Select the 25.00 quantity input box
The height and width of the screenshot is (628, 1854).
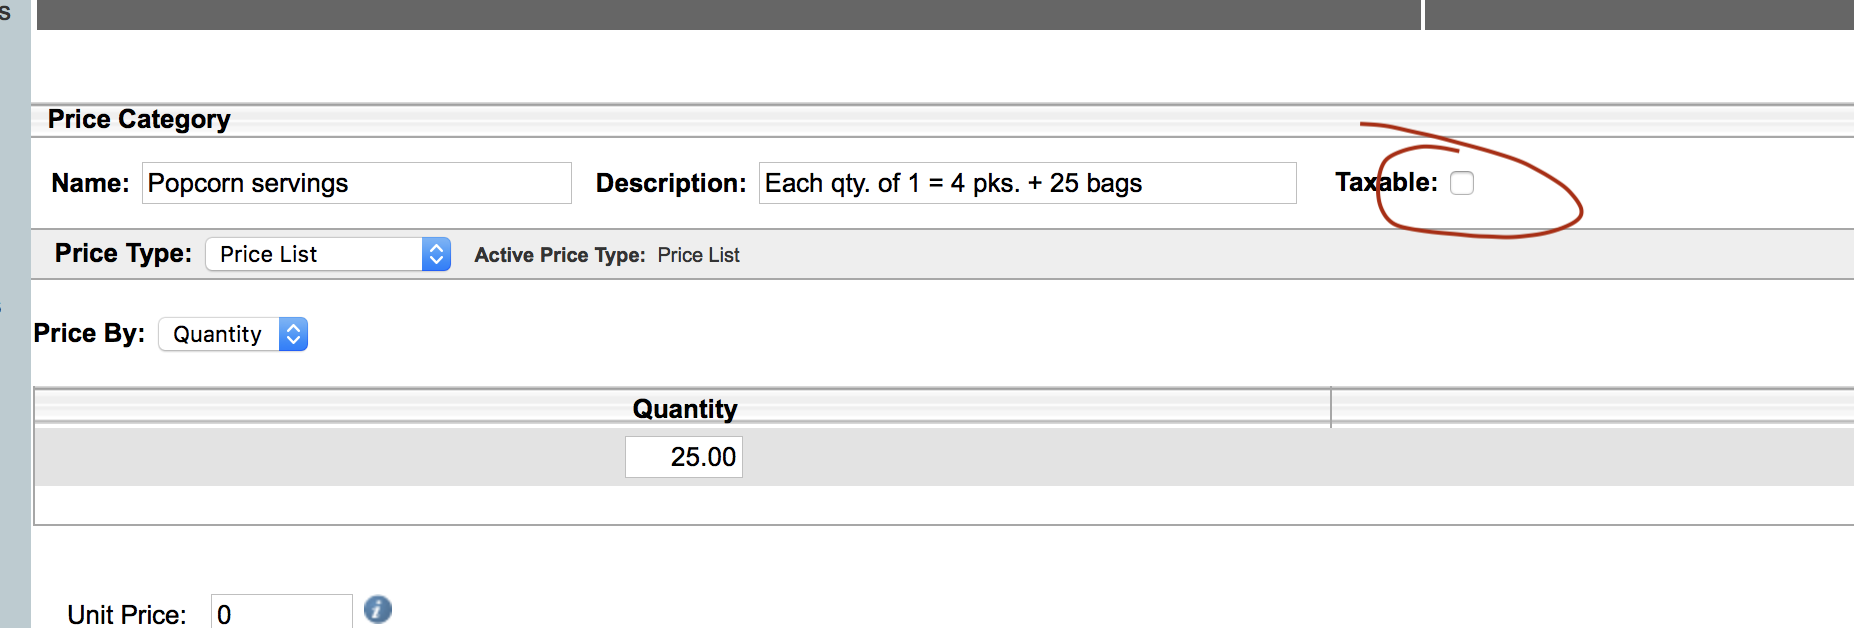684,457
